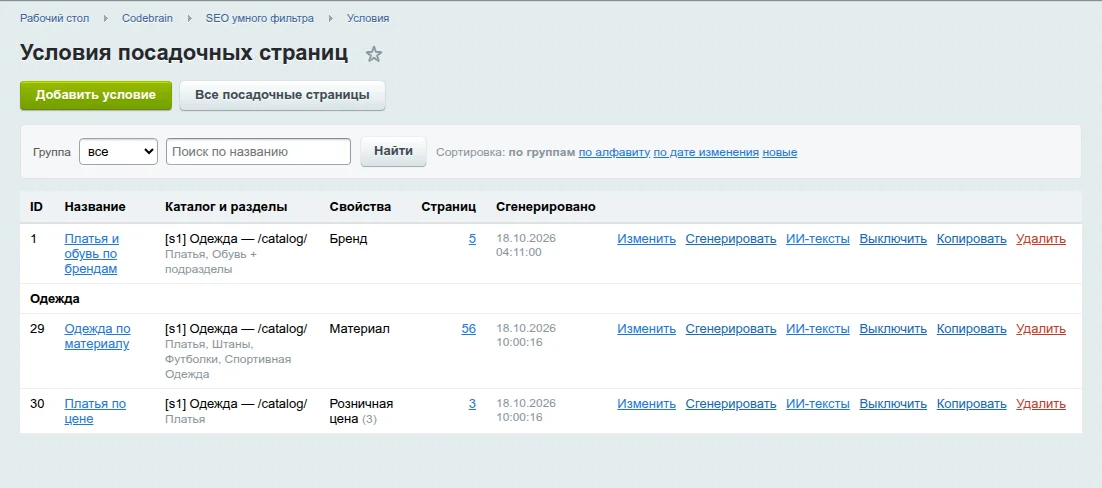Click Выключить for Одежда по материалу
Screen dimensions: 1102x488
[893, 329]
